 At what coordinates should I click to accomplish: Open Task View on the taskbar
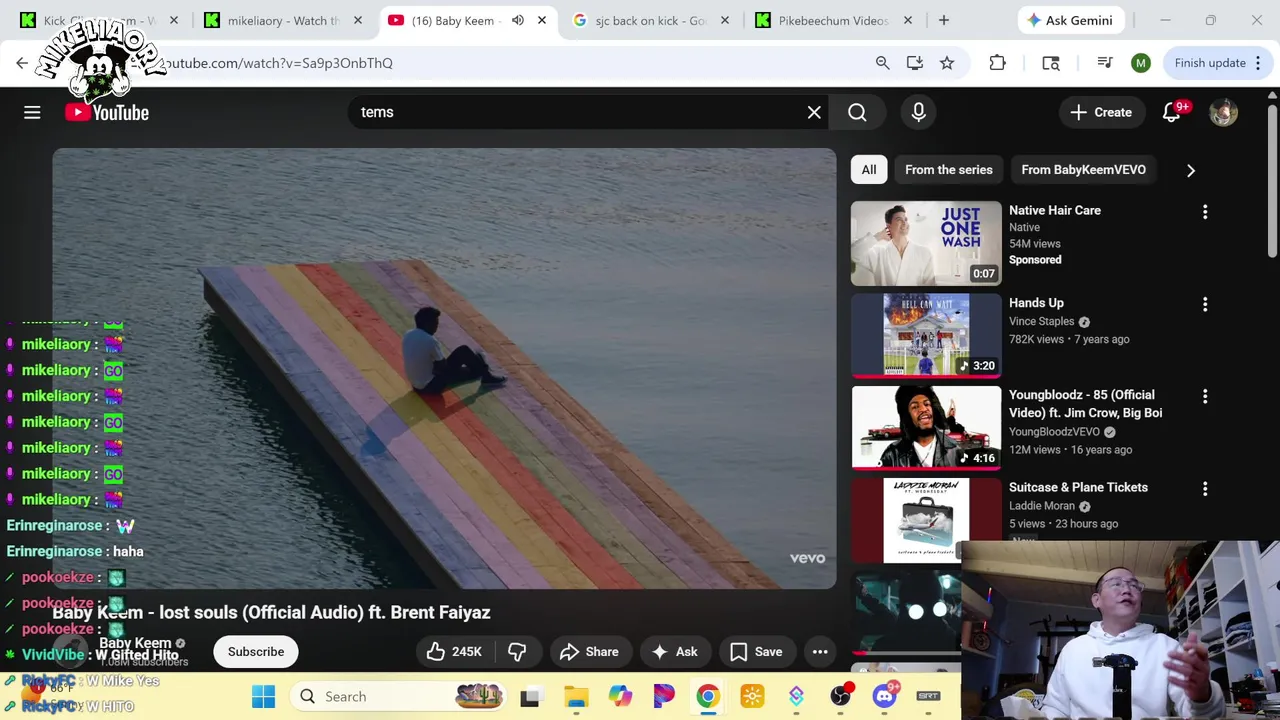coord(530,696)
